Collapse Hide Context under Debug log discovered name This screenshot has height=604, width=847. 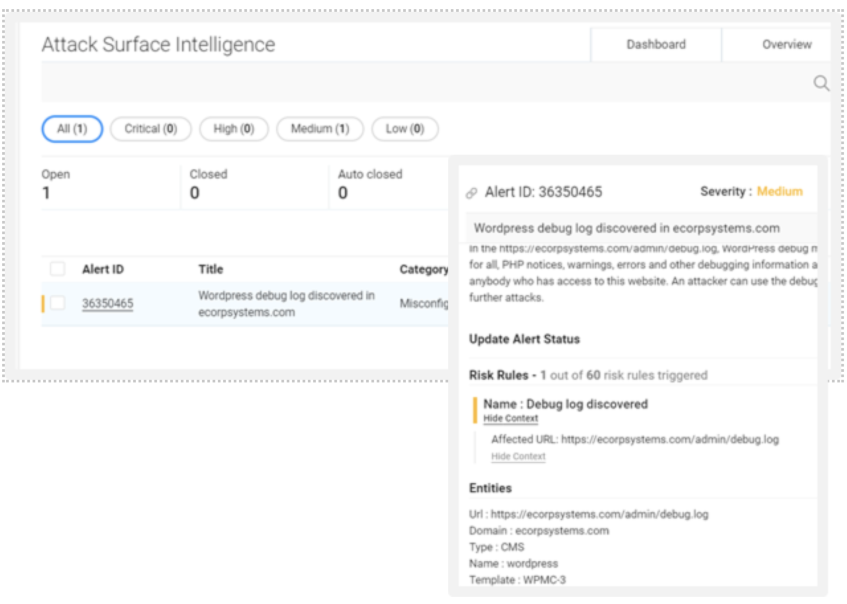tap(510, 419)
